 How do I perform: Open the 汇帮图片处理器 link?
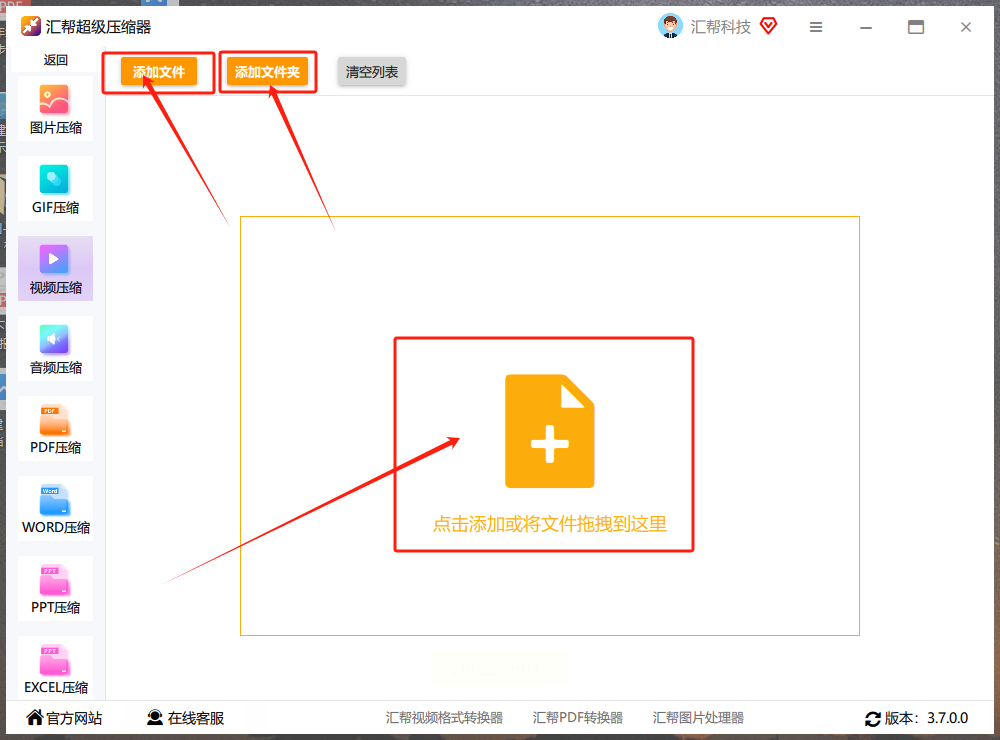(698, 718)
